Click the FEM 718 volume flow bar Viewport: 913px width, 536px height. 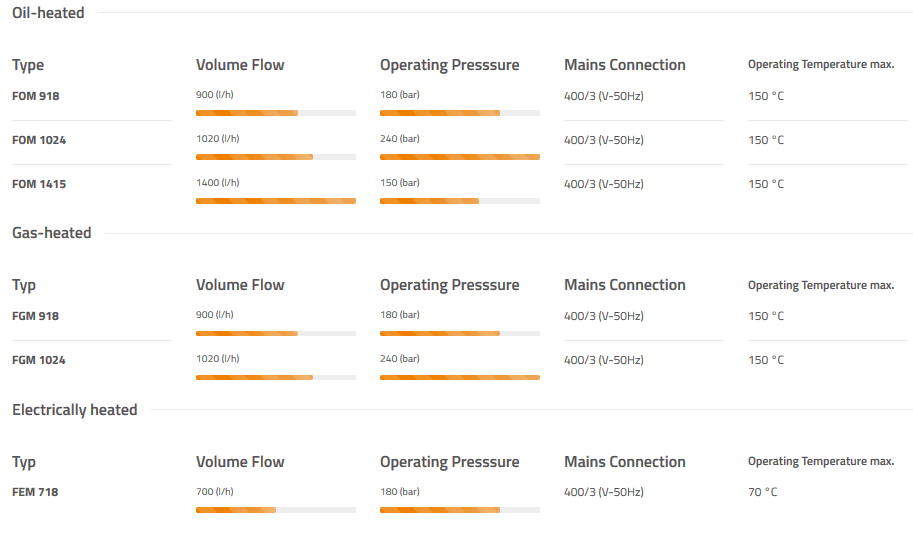[x=275, y=510]
